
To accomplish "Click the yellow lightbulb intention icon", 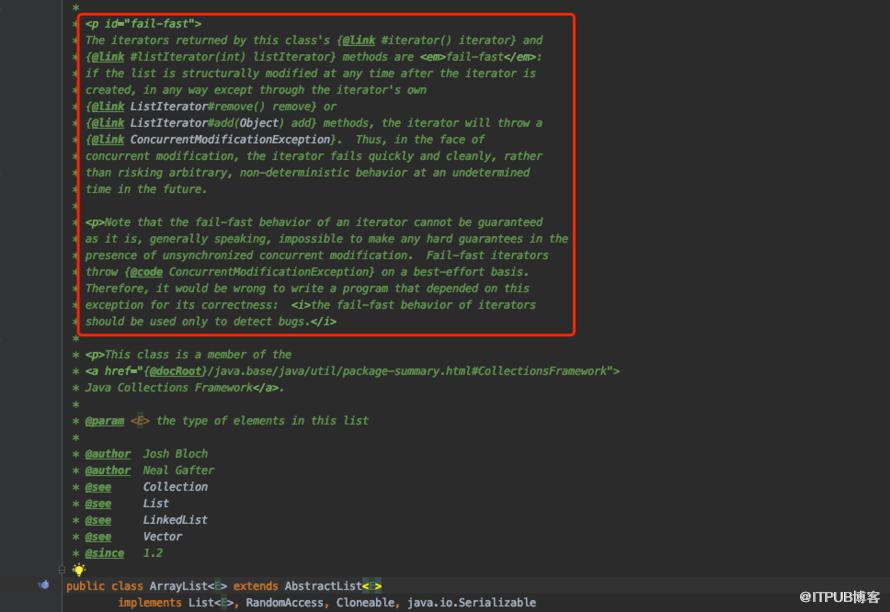I will (x=78, y=569).
